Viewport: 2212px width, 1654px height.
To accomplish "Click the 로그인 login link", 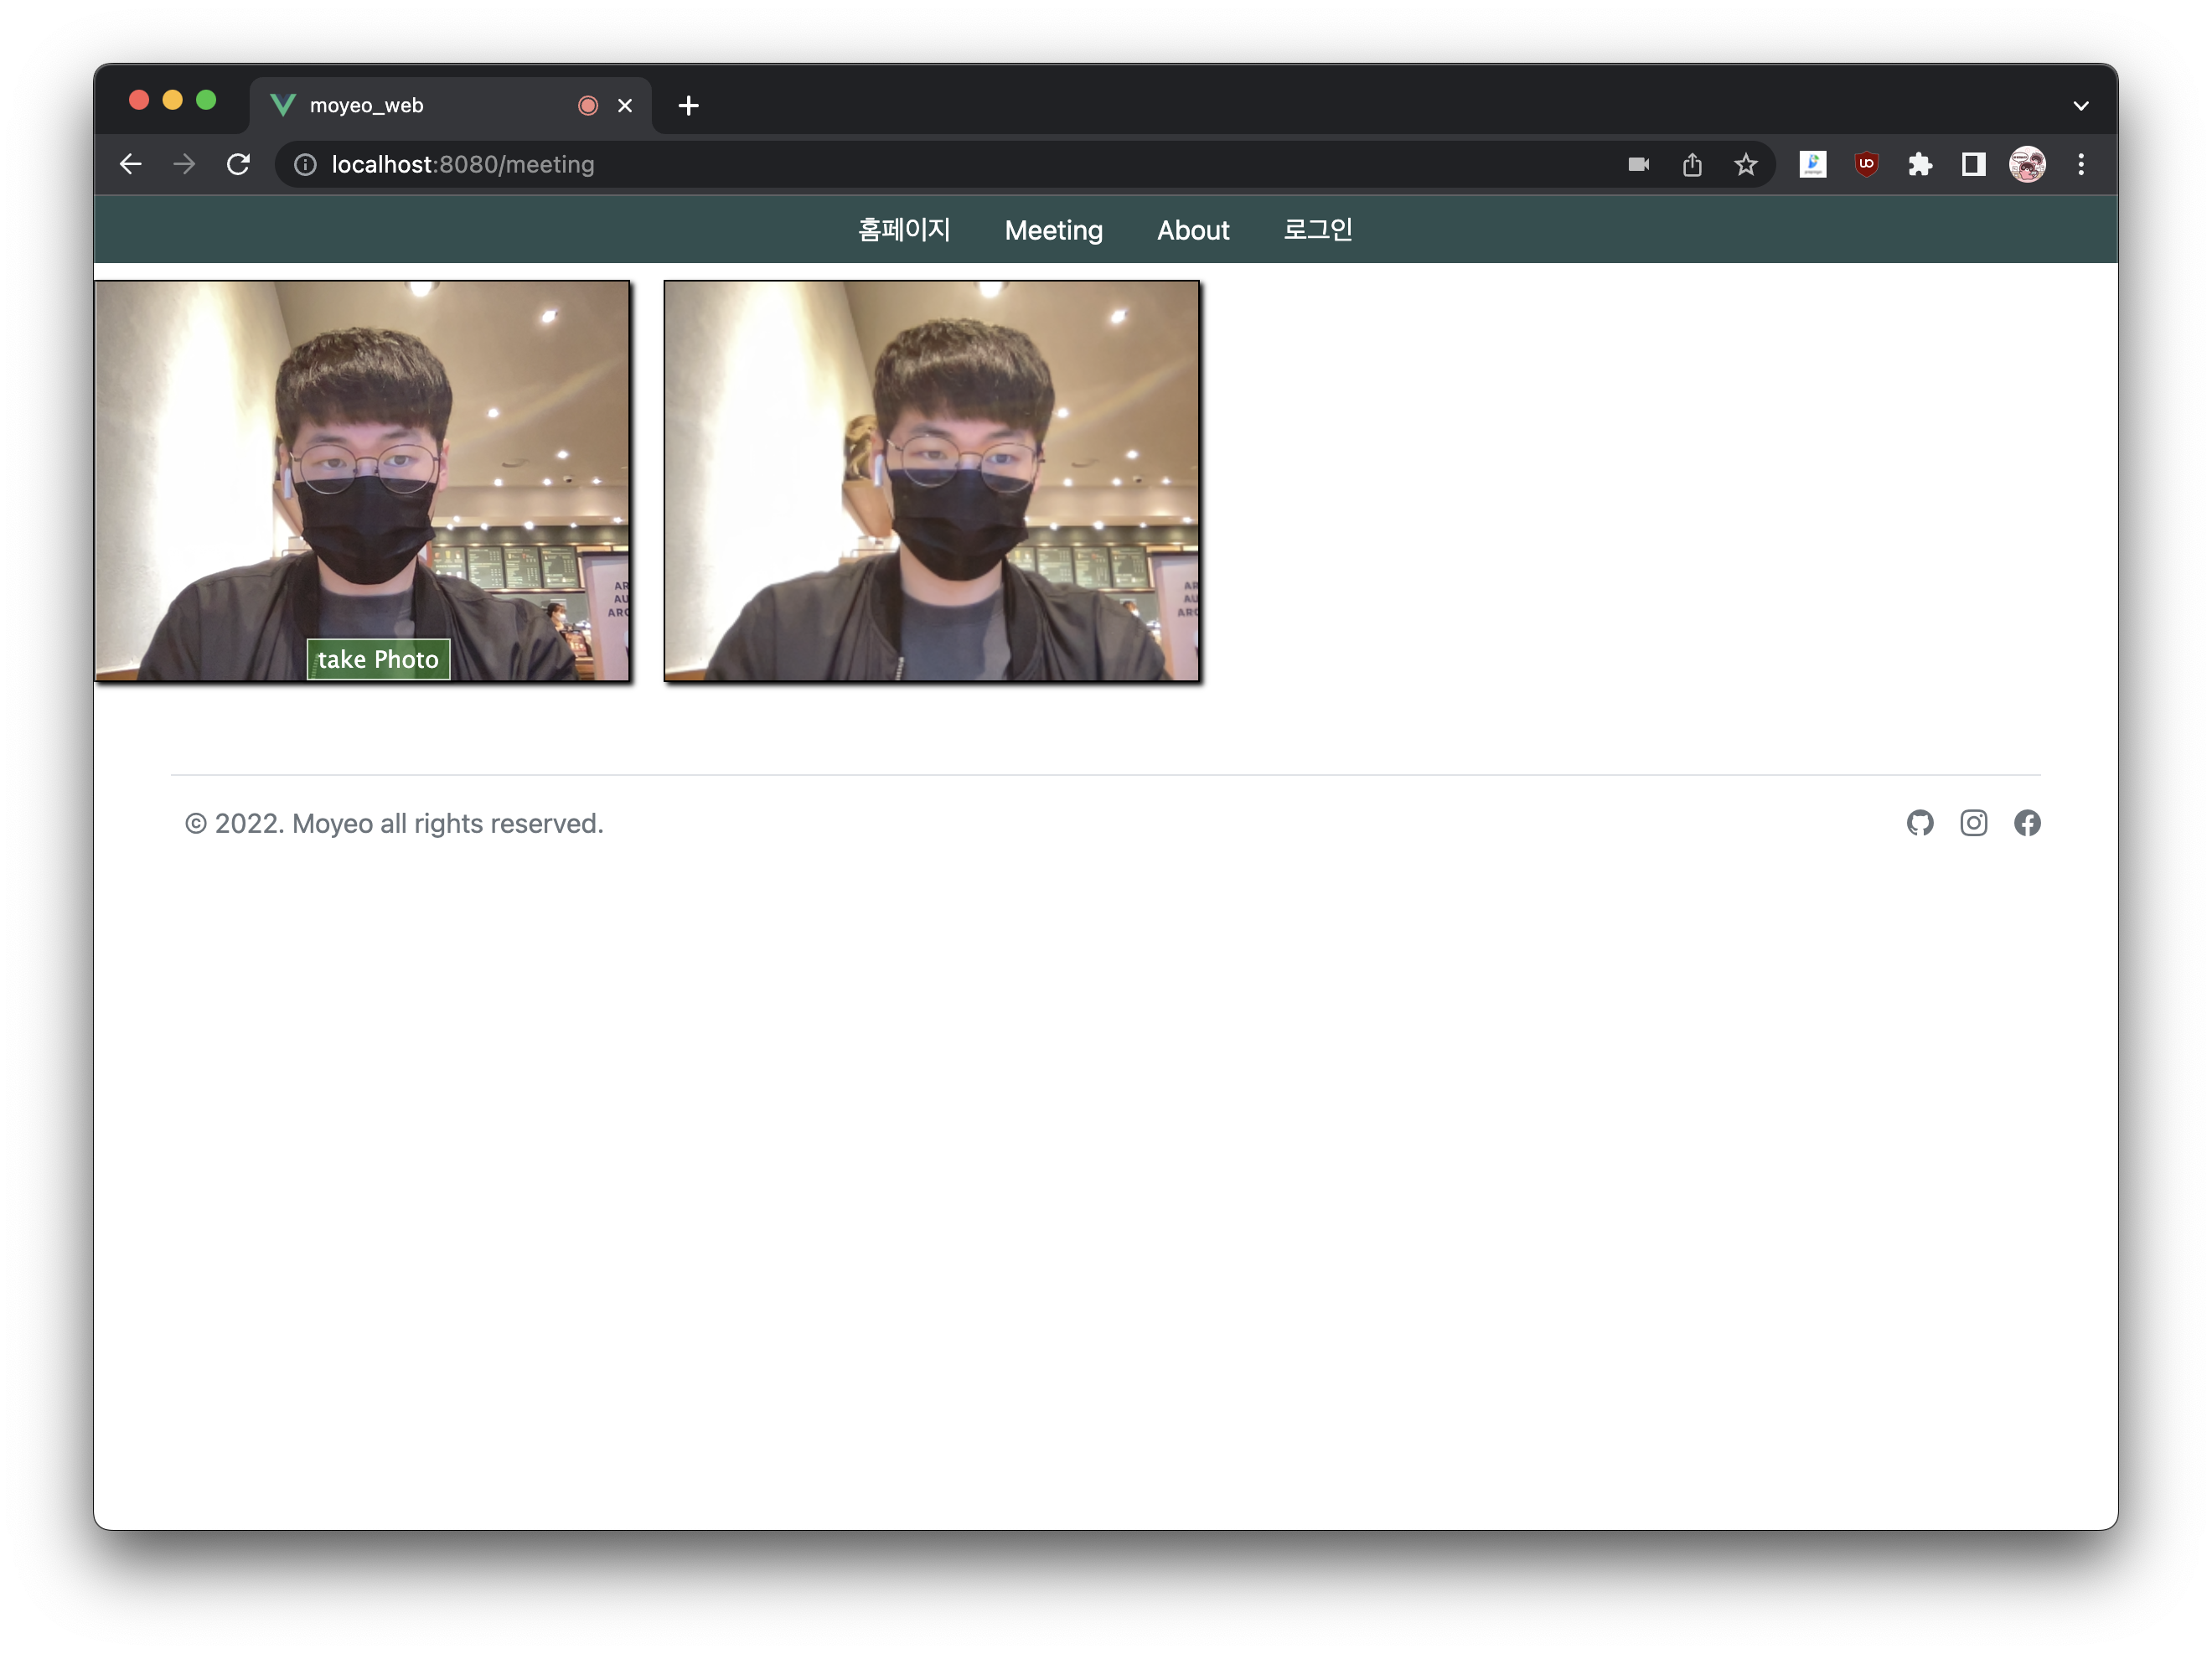I will (x=1317, y=230).
